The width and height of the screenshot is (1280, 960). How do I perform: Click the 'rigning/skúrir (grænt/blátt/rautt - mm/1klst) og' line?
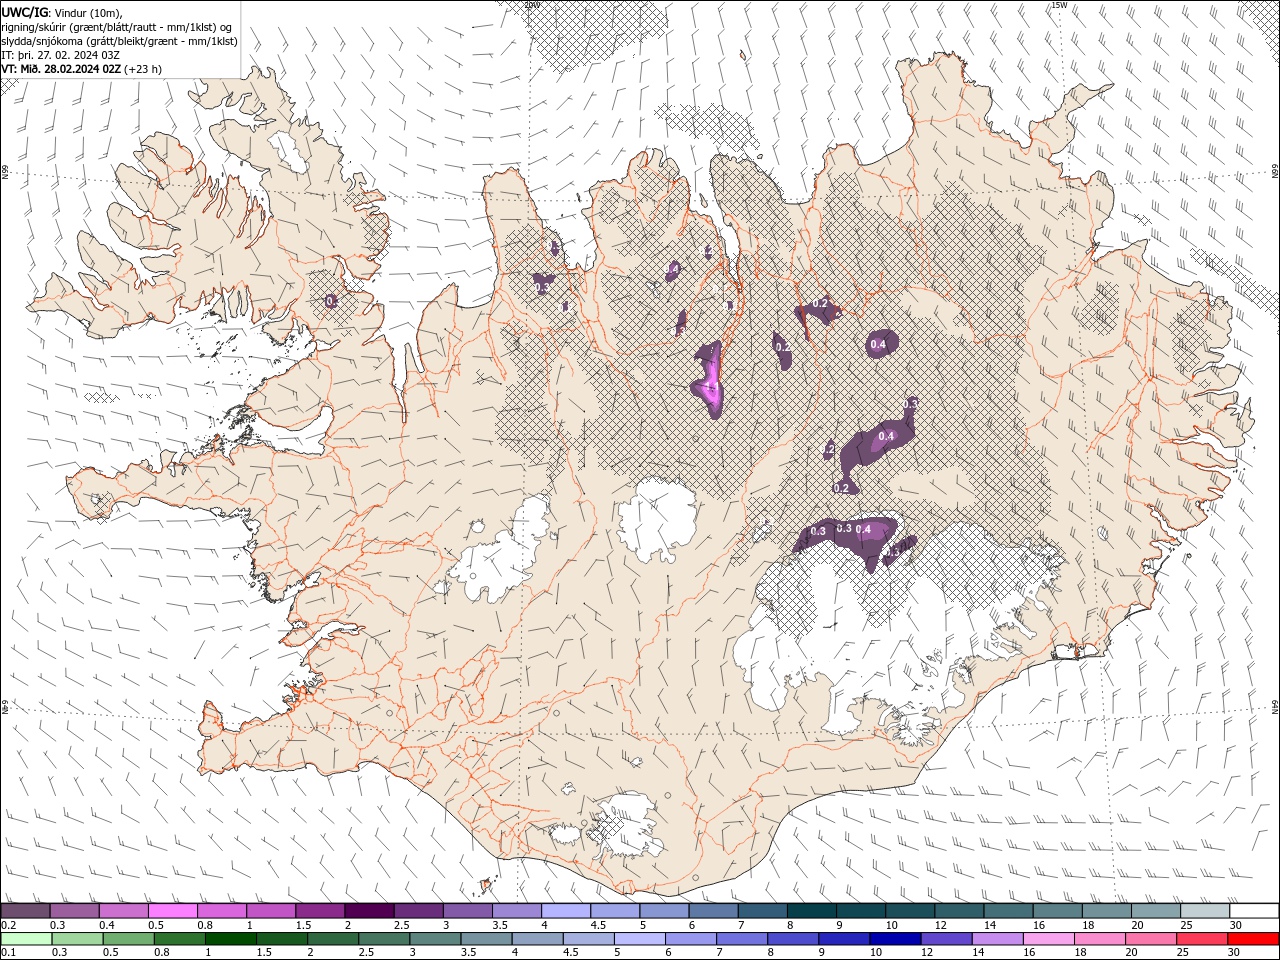pyautogui.click(x=117, y=26)
